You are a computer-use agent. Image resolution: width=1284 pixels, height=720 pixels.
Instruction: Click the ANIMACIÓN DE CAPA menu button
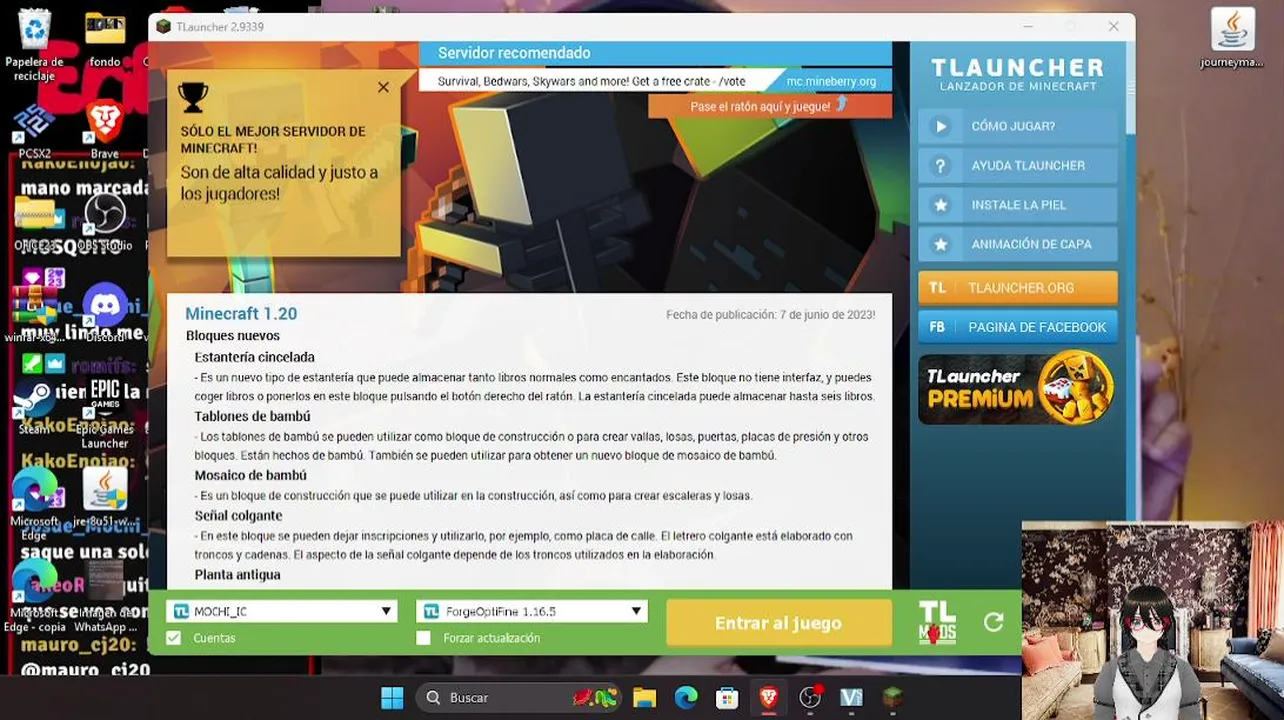click(1017, 244)
